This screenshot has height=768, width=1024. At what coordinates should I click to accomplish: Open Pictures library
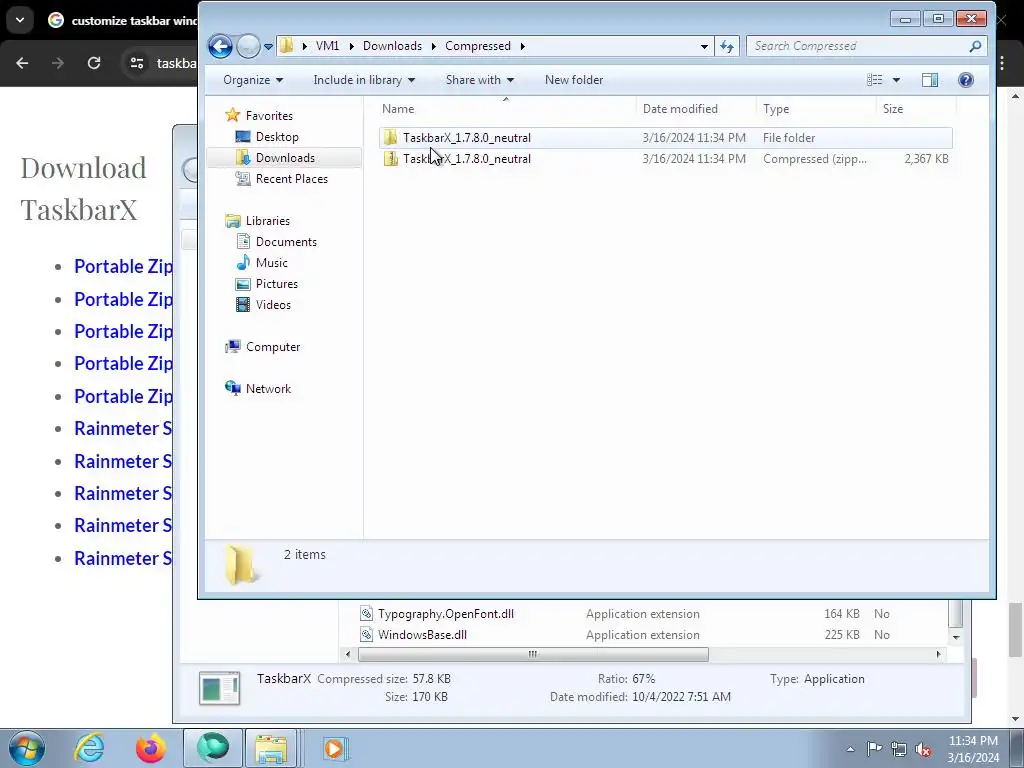click(x=277, y=283)
